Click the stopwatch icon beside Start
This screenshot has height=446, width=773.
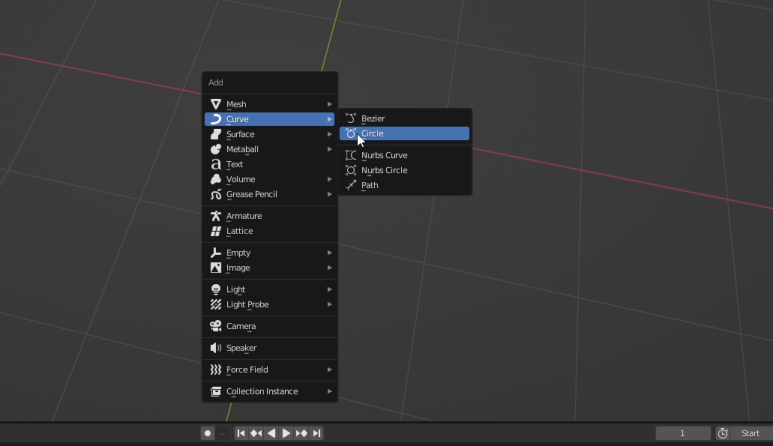tap(723, 433)
